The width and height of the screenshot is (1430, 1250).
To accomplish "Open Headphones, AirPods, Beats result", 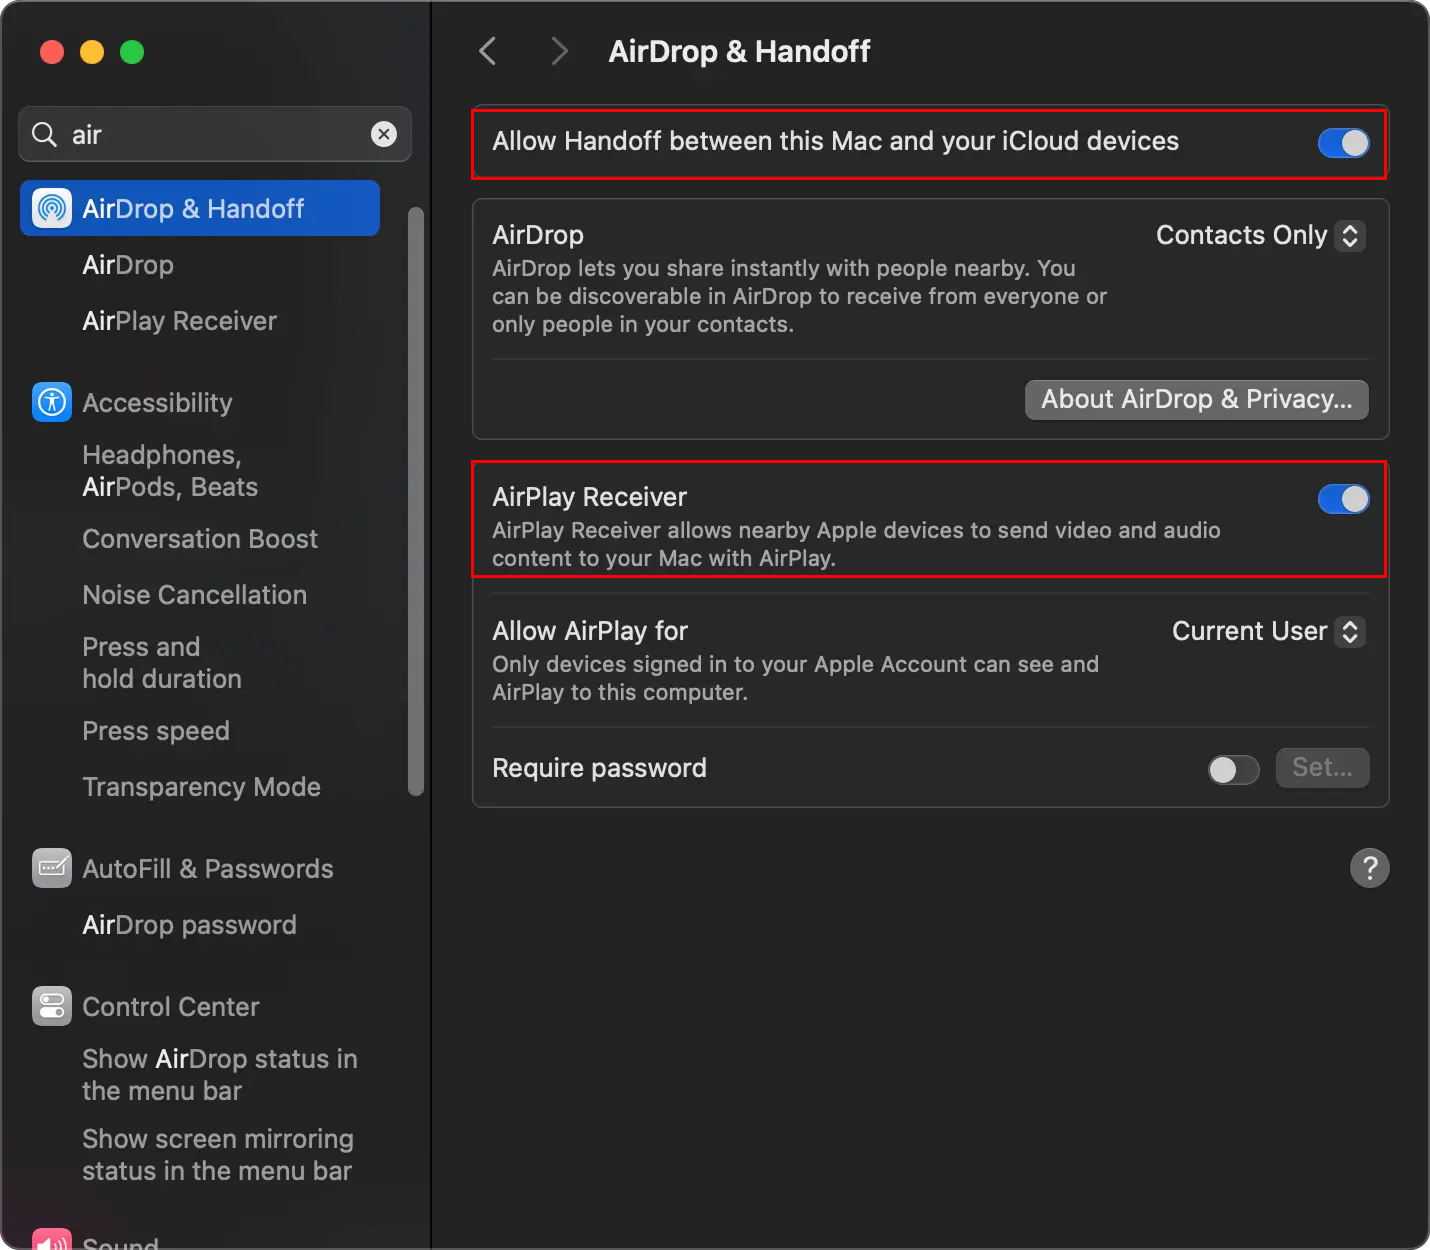I will 170,471.
